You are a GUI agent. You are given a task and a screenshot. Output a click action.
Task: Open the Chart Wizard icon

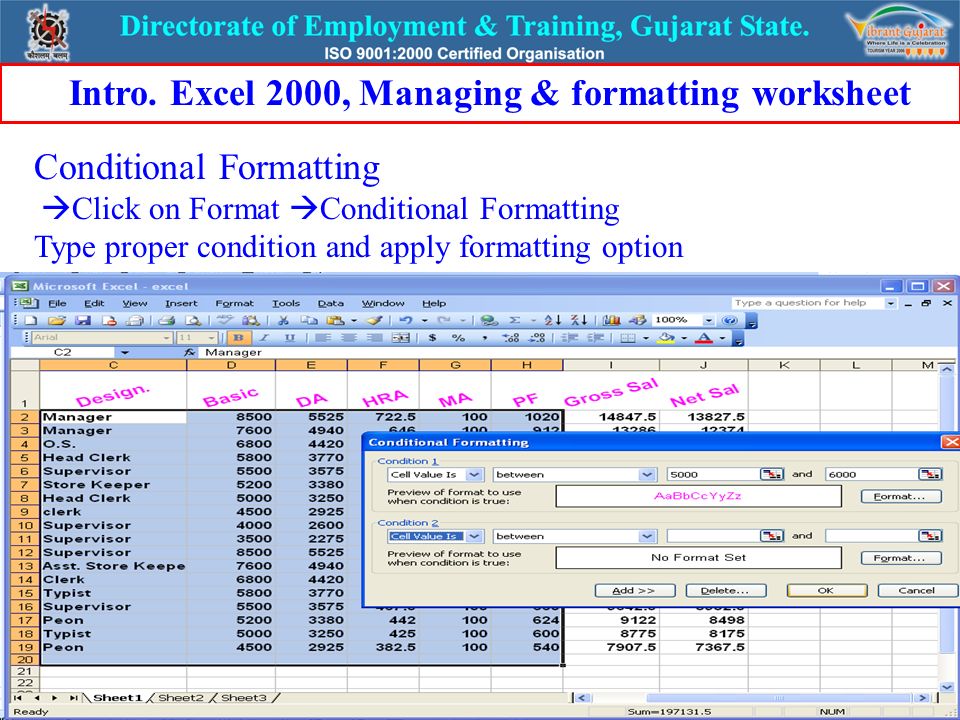(611, 320)
